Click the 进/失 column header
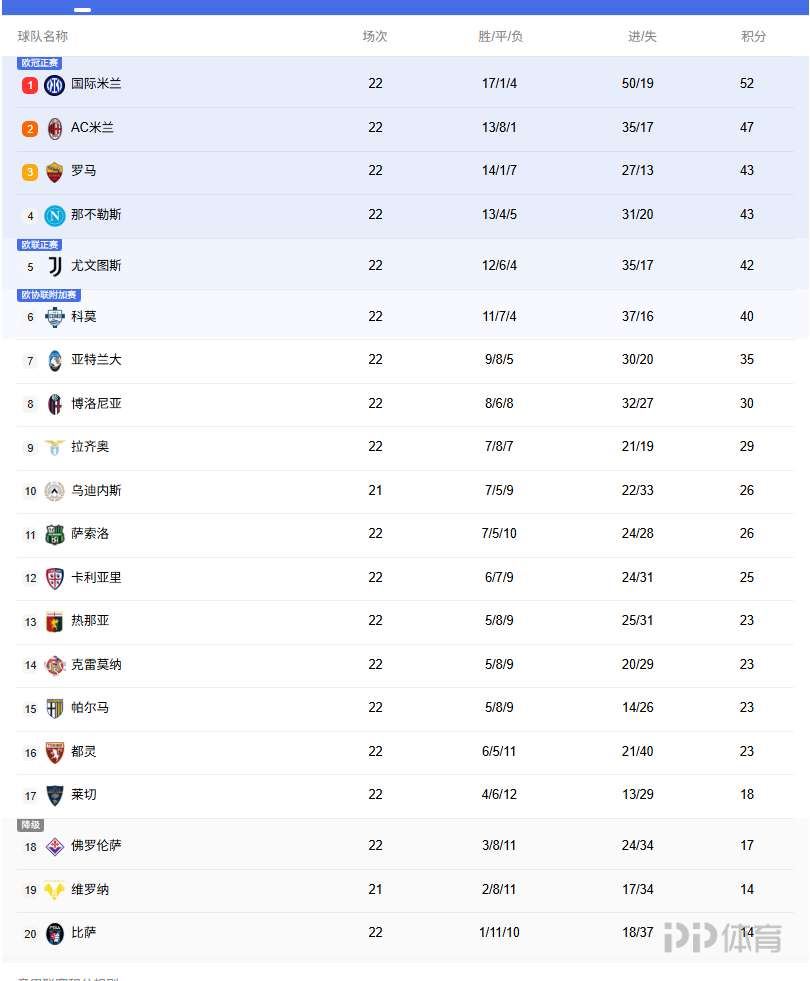810x981 pixels. 642,36
